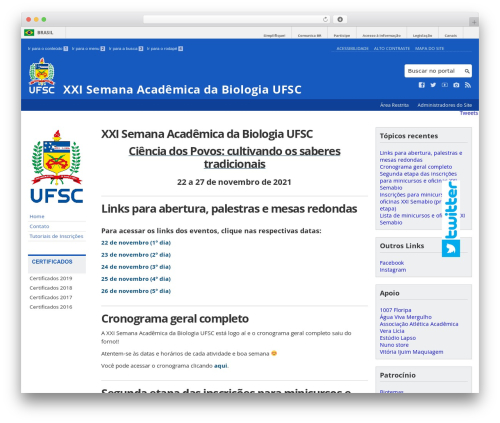
Task: Open Estúdio Lapso under Apoio
Action: (398, 338)
